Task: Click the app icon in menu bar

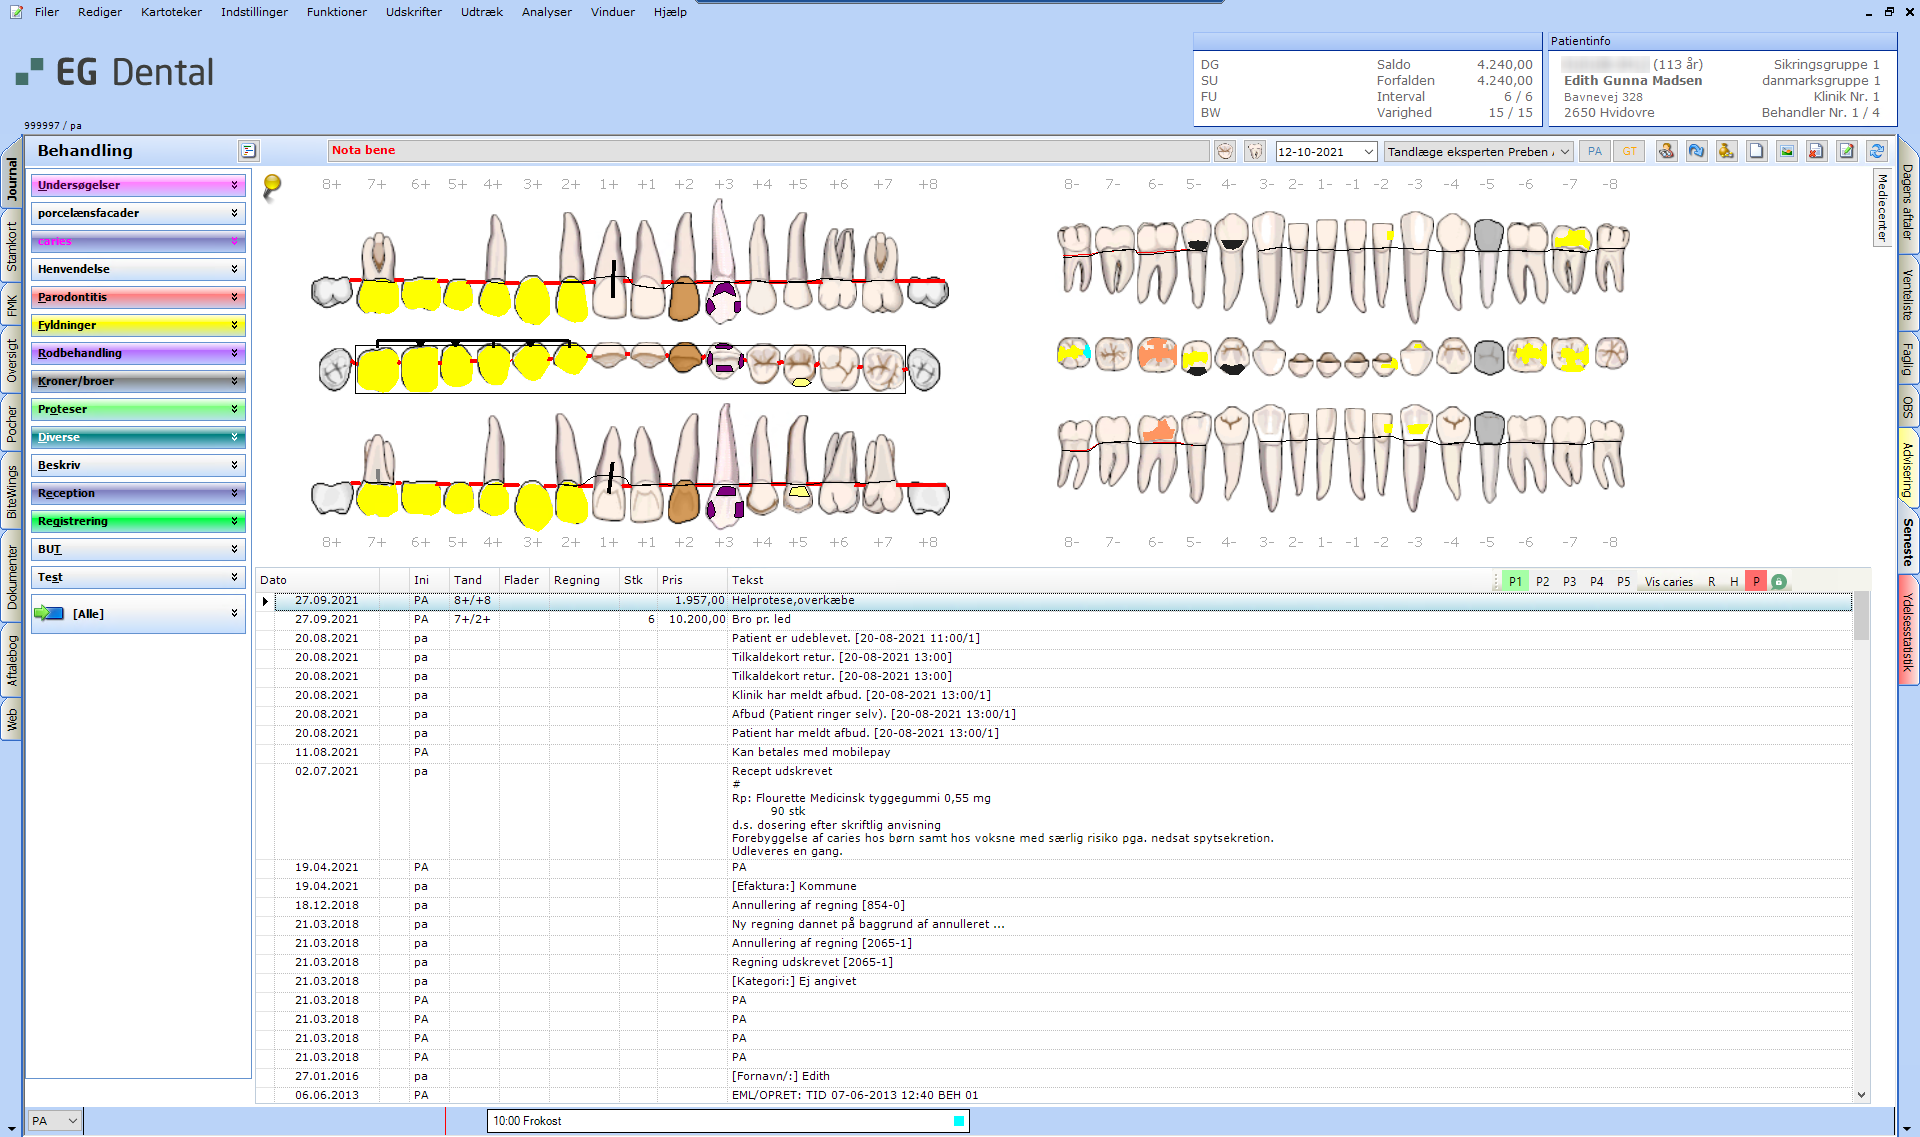Action: [16, 12]
